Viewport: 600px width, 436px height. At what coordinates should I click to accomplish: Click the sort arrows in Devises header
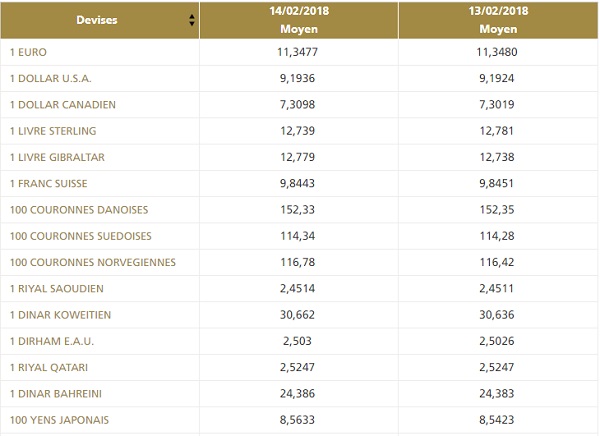coord(192,20)
